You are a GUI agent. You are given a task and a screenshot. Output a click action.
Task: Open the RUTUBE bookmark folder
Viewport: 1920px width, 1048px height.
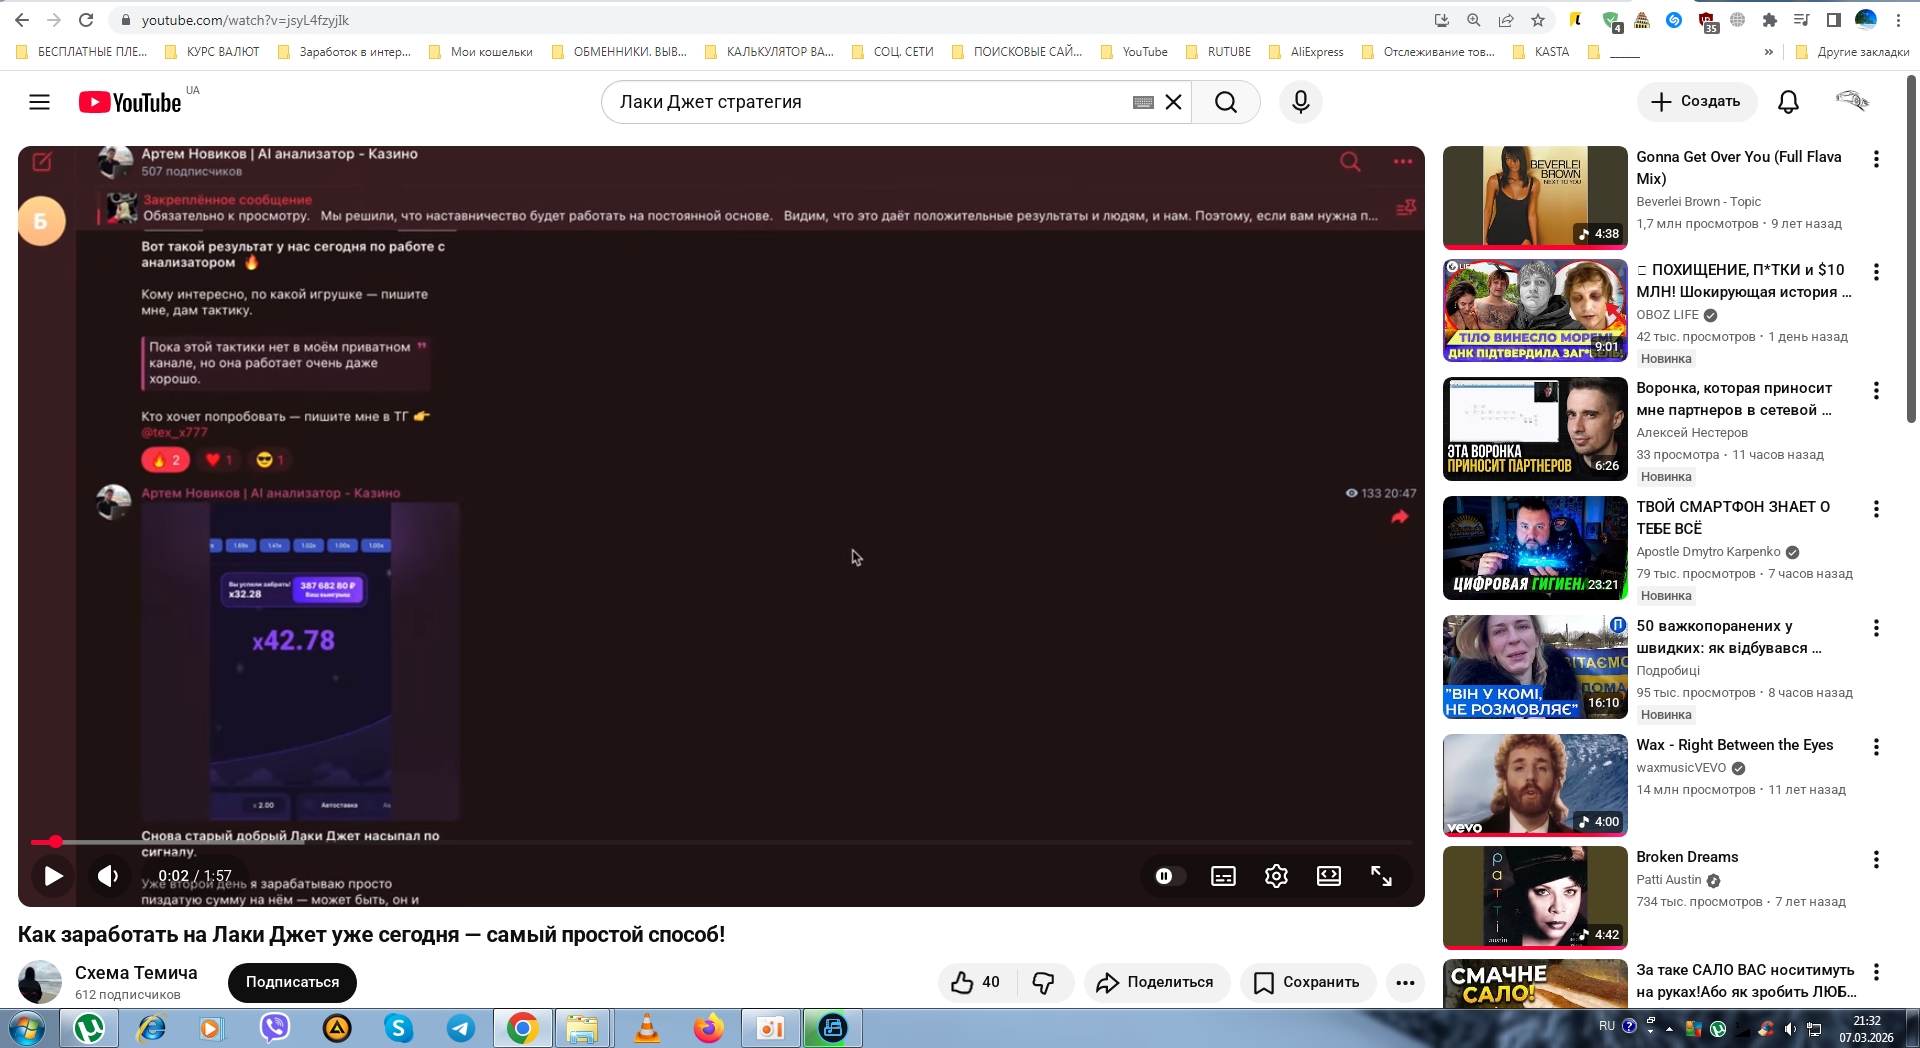pos(1218,52)
